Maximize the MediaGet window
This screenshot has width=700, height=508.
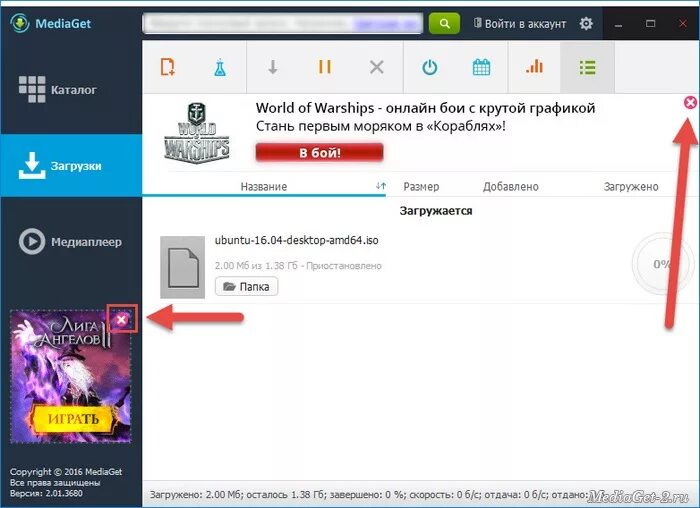[x=650, y=23]
